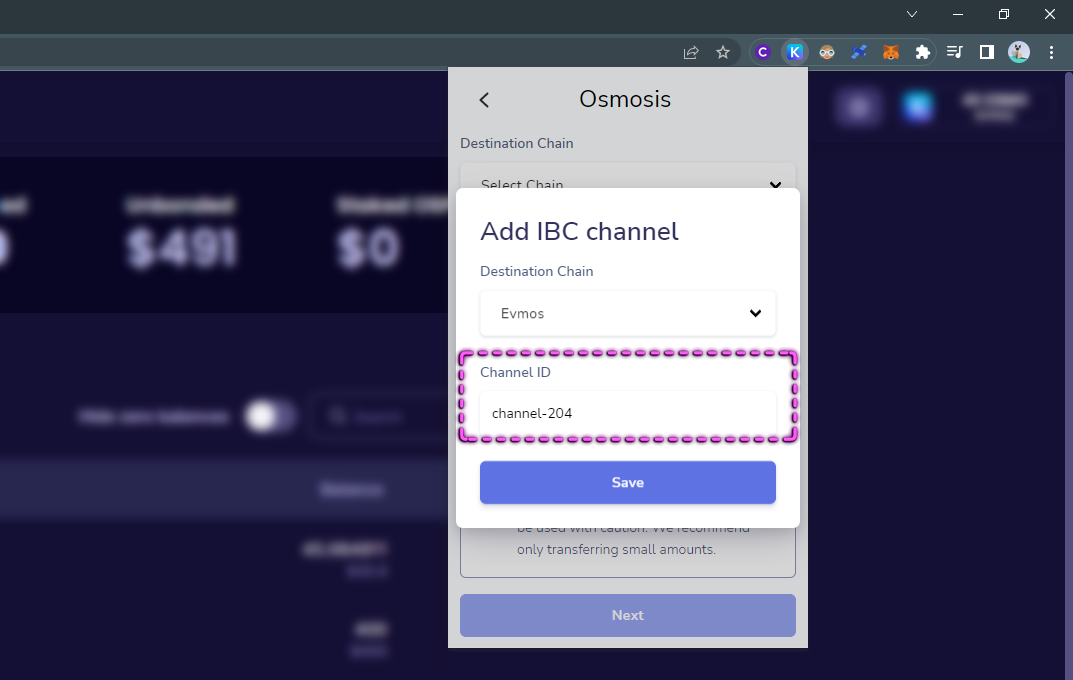
Task: Open the Keplr extension icon
Action: coord(794,52)
